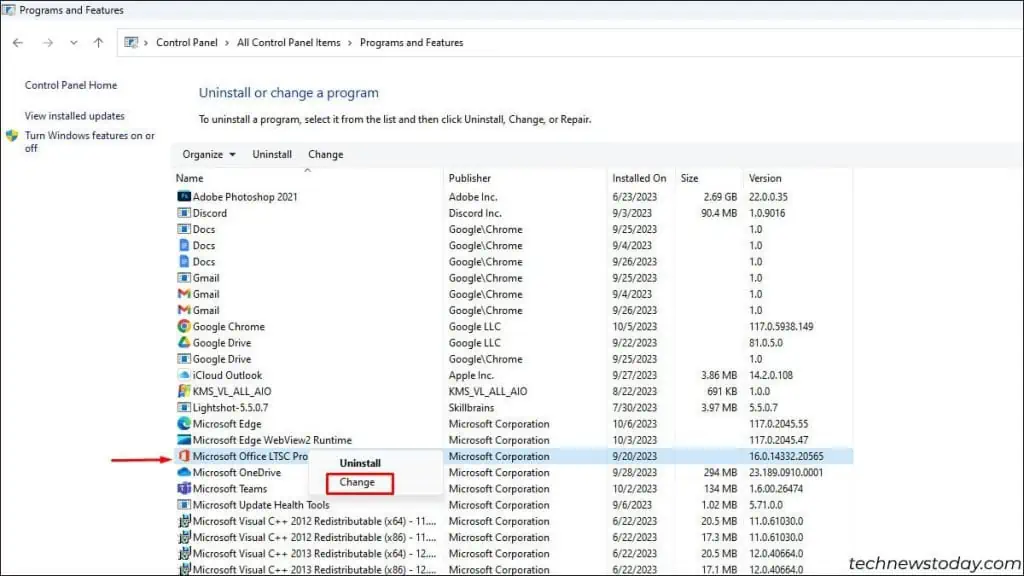Select KMS_VL_ALL_AIO program name
The height and width of the screenshot is (576, 1024).
[232, 391]
